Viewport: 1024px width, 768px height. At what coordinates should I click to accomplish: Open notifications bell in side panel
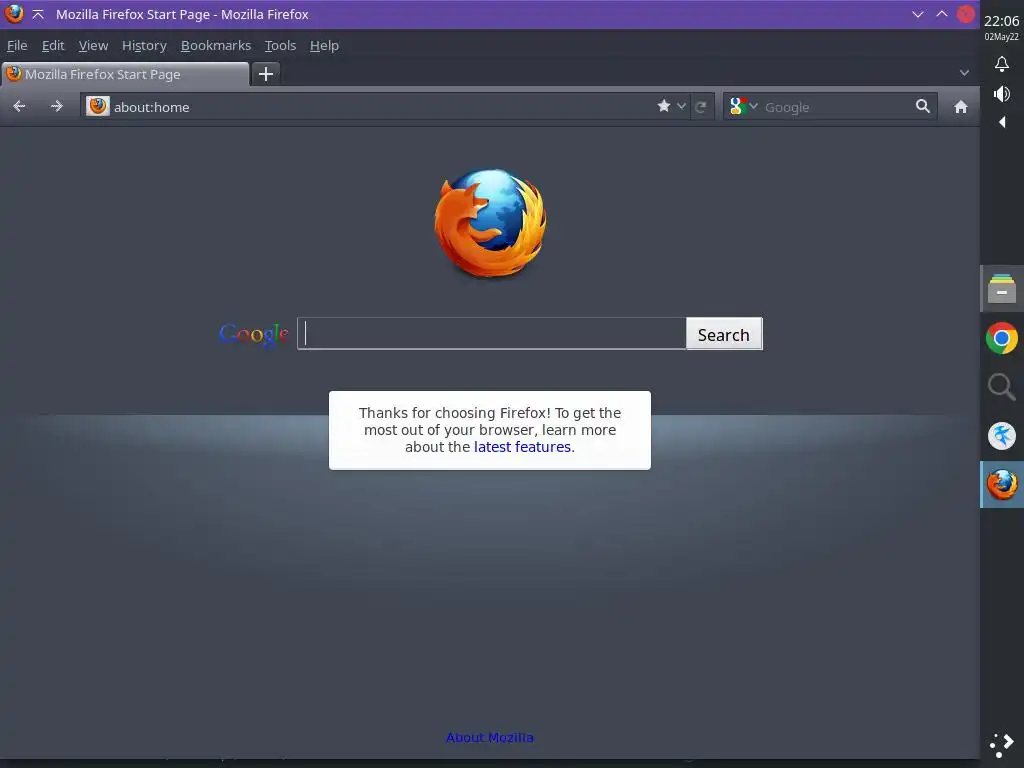tap(1001, 64)
